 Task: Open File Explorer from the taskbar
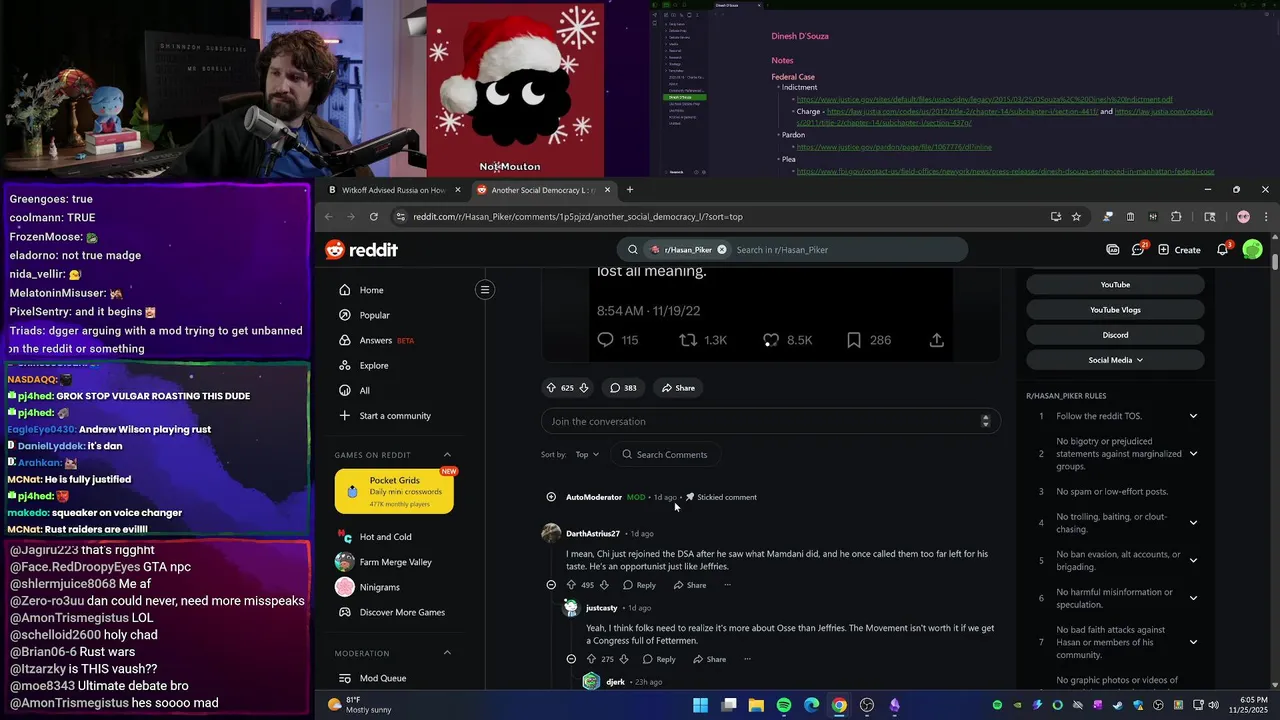coord(756,705)
